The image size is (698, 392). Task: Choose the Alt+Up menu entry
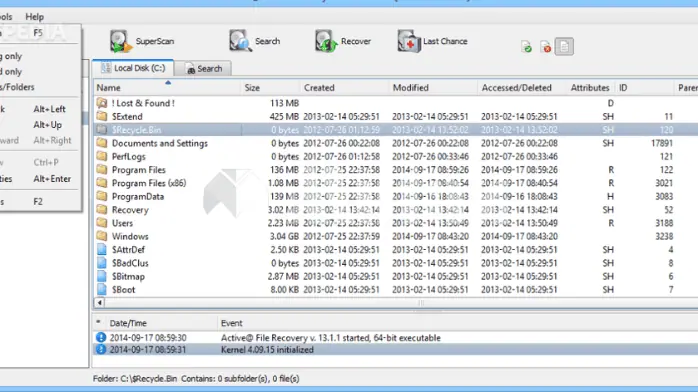point(39,125)
